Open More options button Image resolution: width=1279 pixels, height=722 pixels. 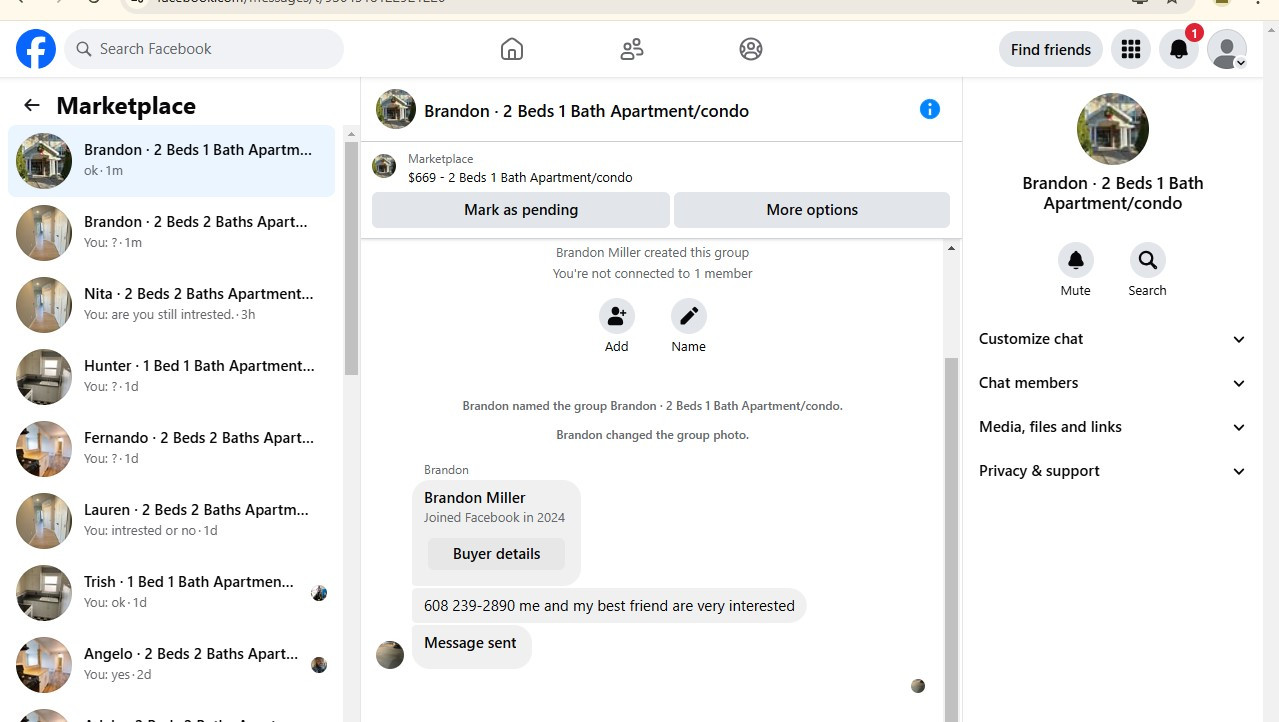[x=812, y=210]
